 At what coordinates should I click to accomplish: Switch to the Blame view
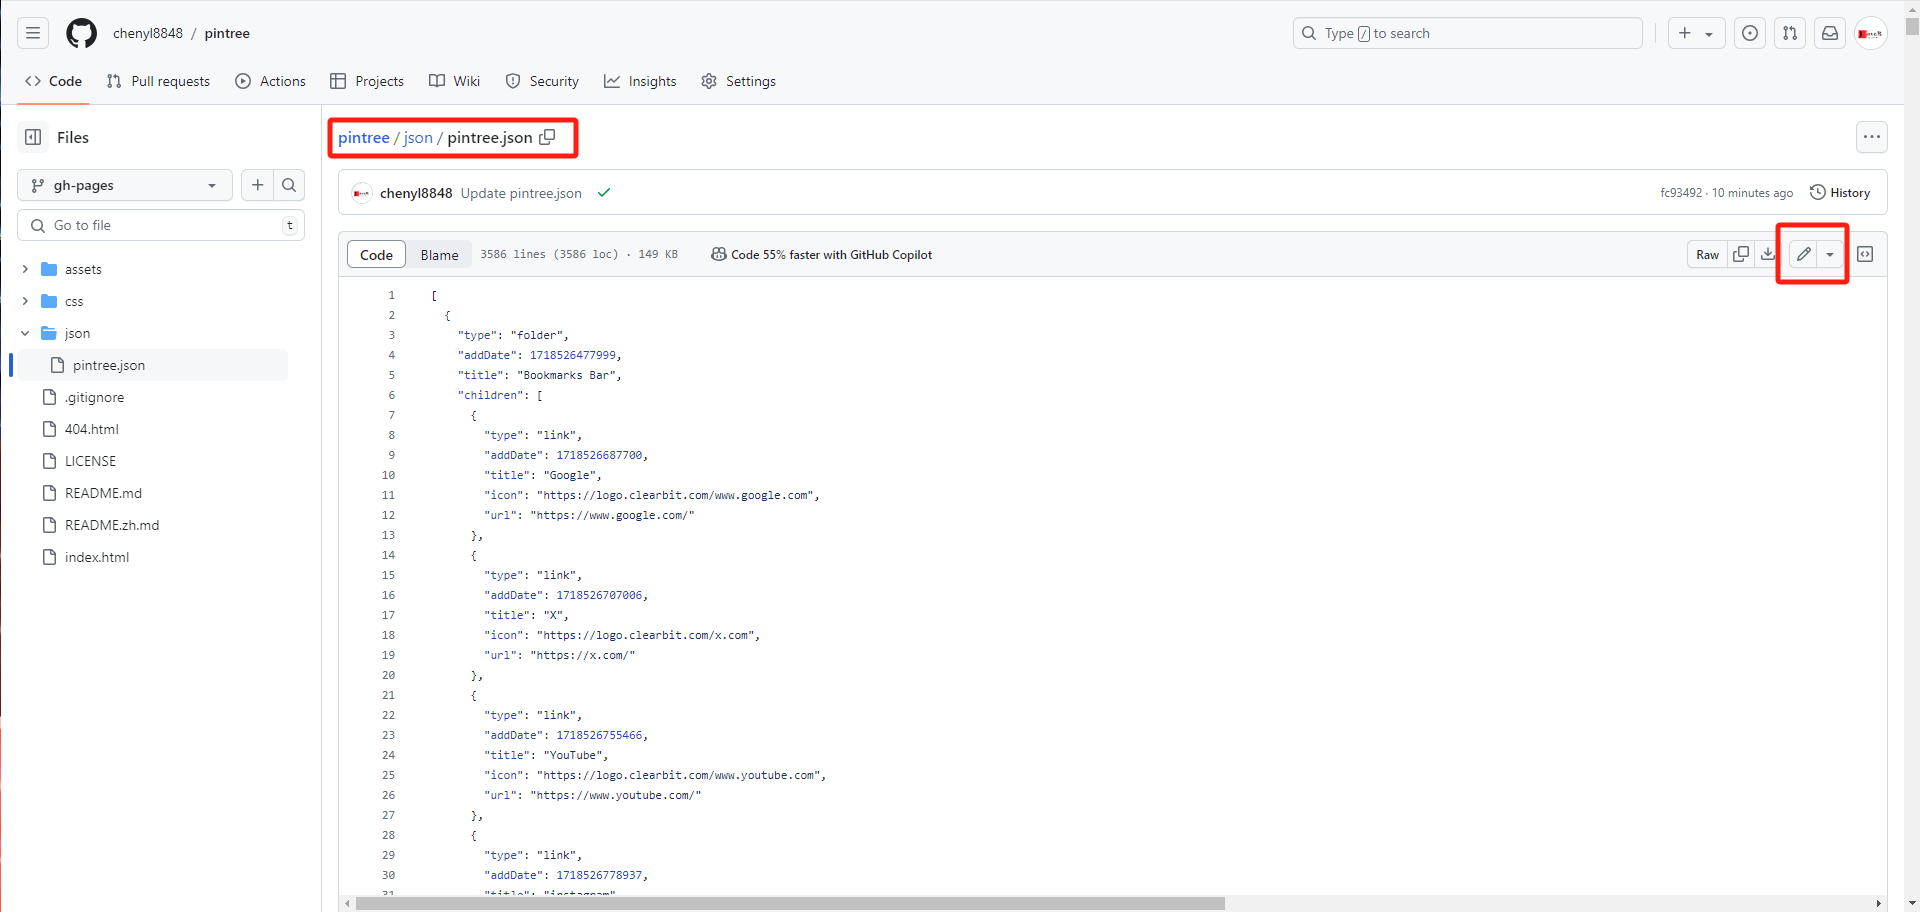pos(439,255)
